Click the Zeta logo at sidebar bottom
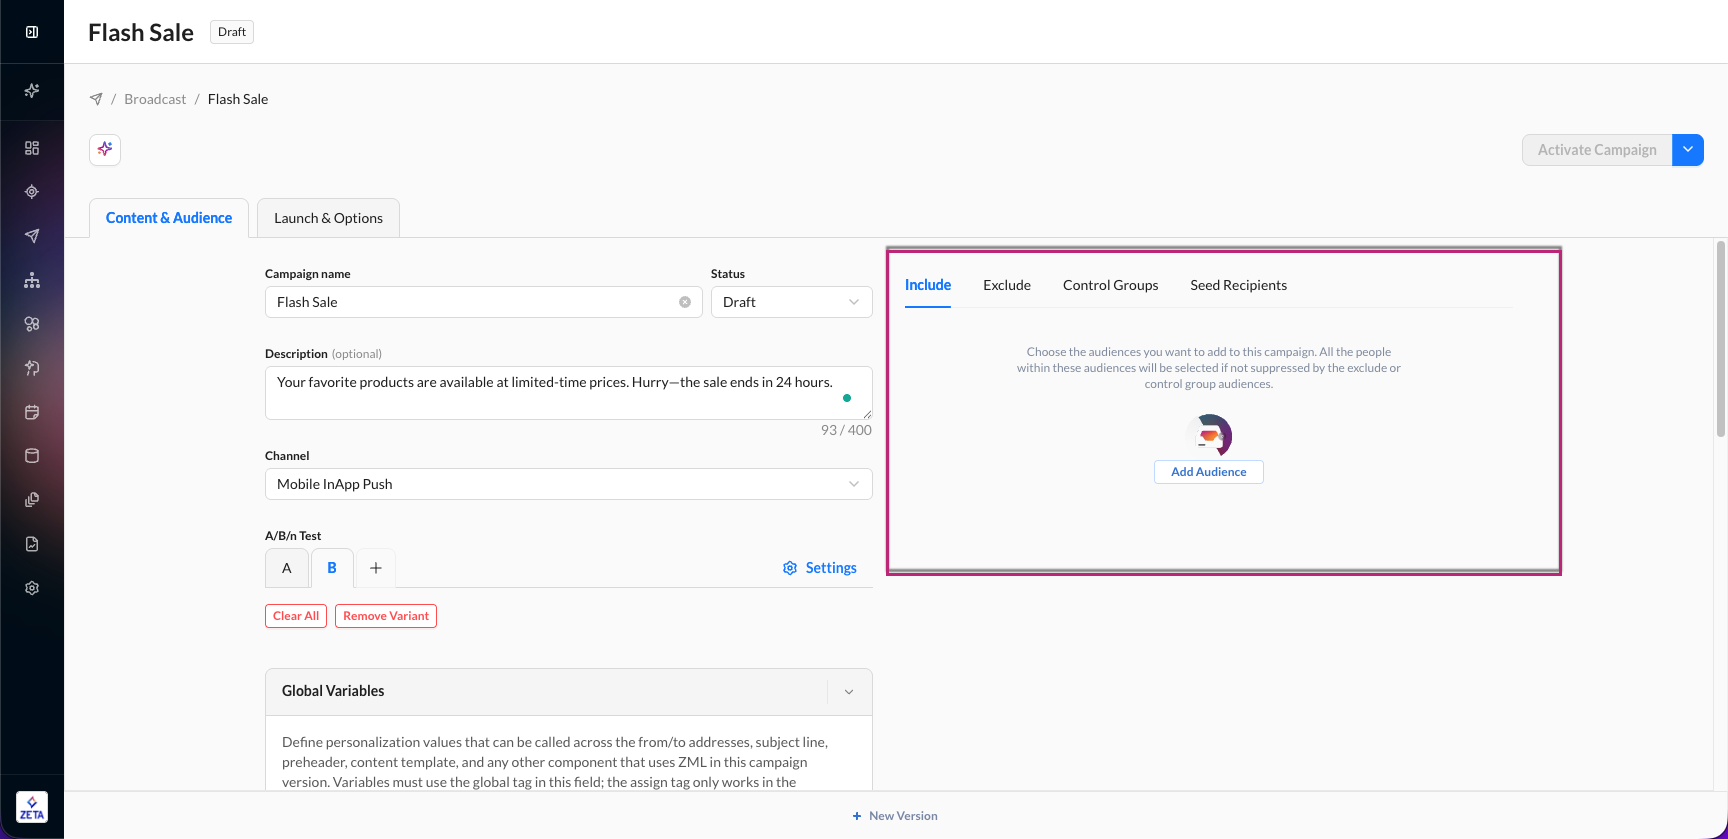Image resolution: width=1728 pixels, height=839 pixels. pyautogui.click(x=32, y=807)
